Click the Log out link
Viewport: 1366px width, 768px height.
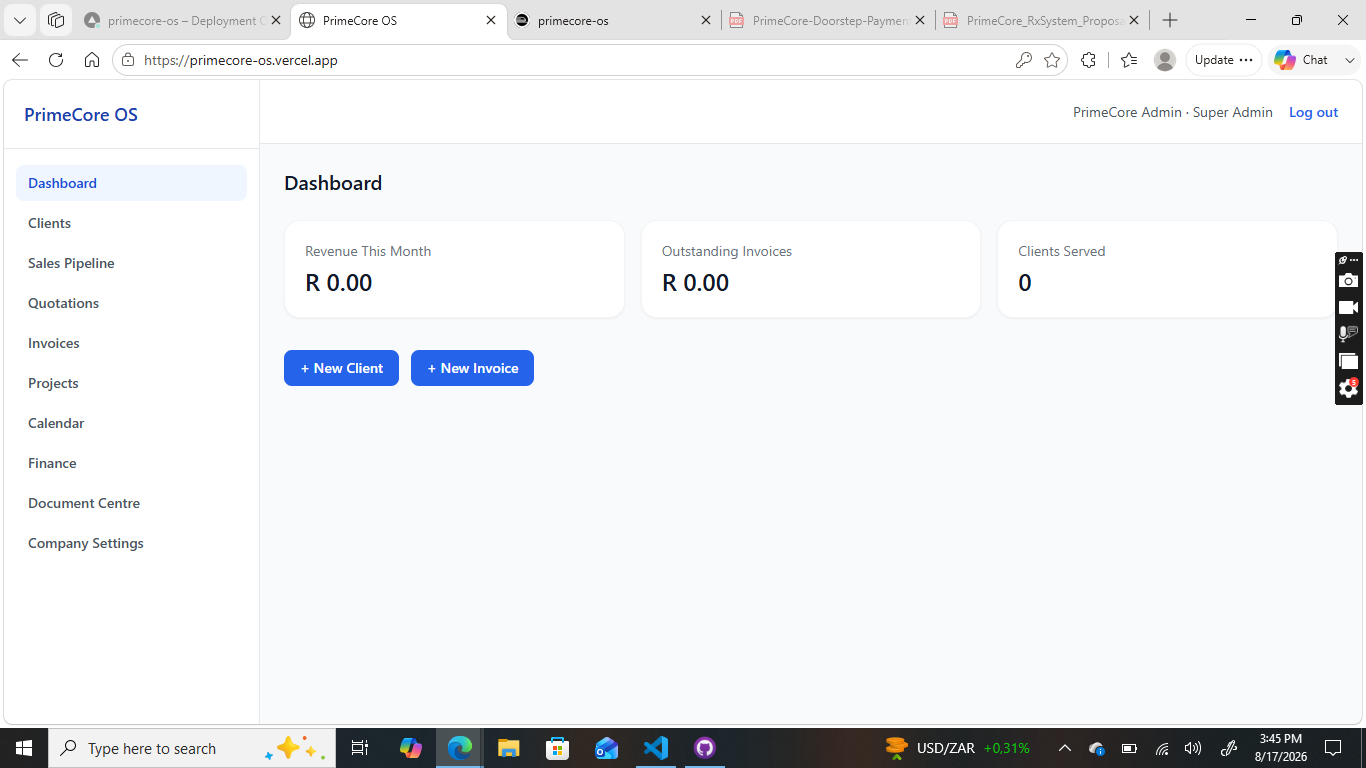coord(1313,112)
